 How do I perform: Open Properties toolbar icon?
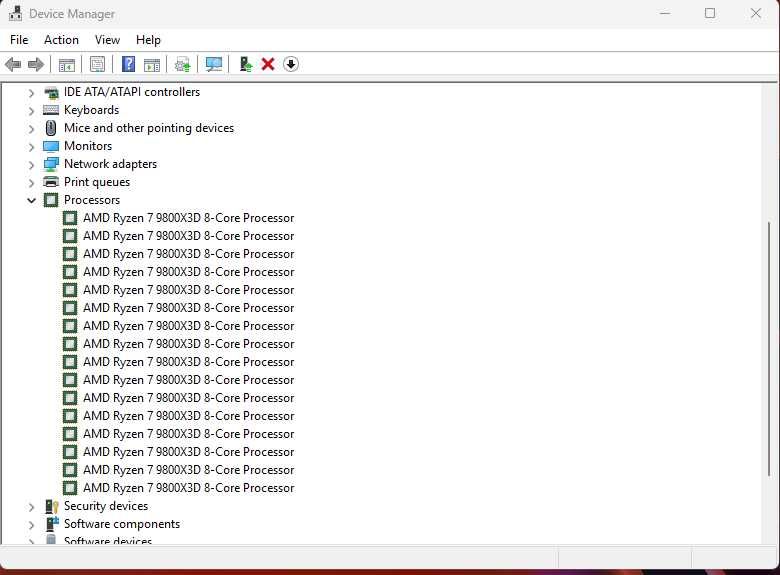[x=98, y=64]
